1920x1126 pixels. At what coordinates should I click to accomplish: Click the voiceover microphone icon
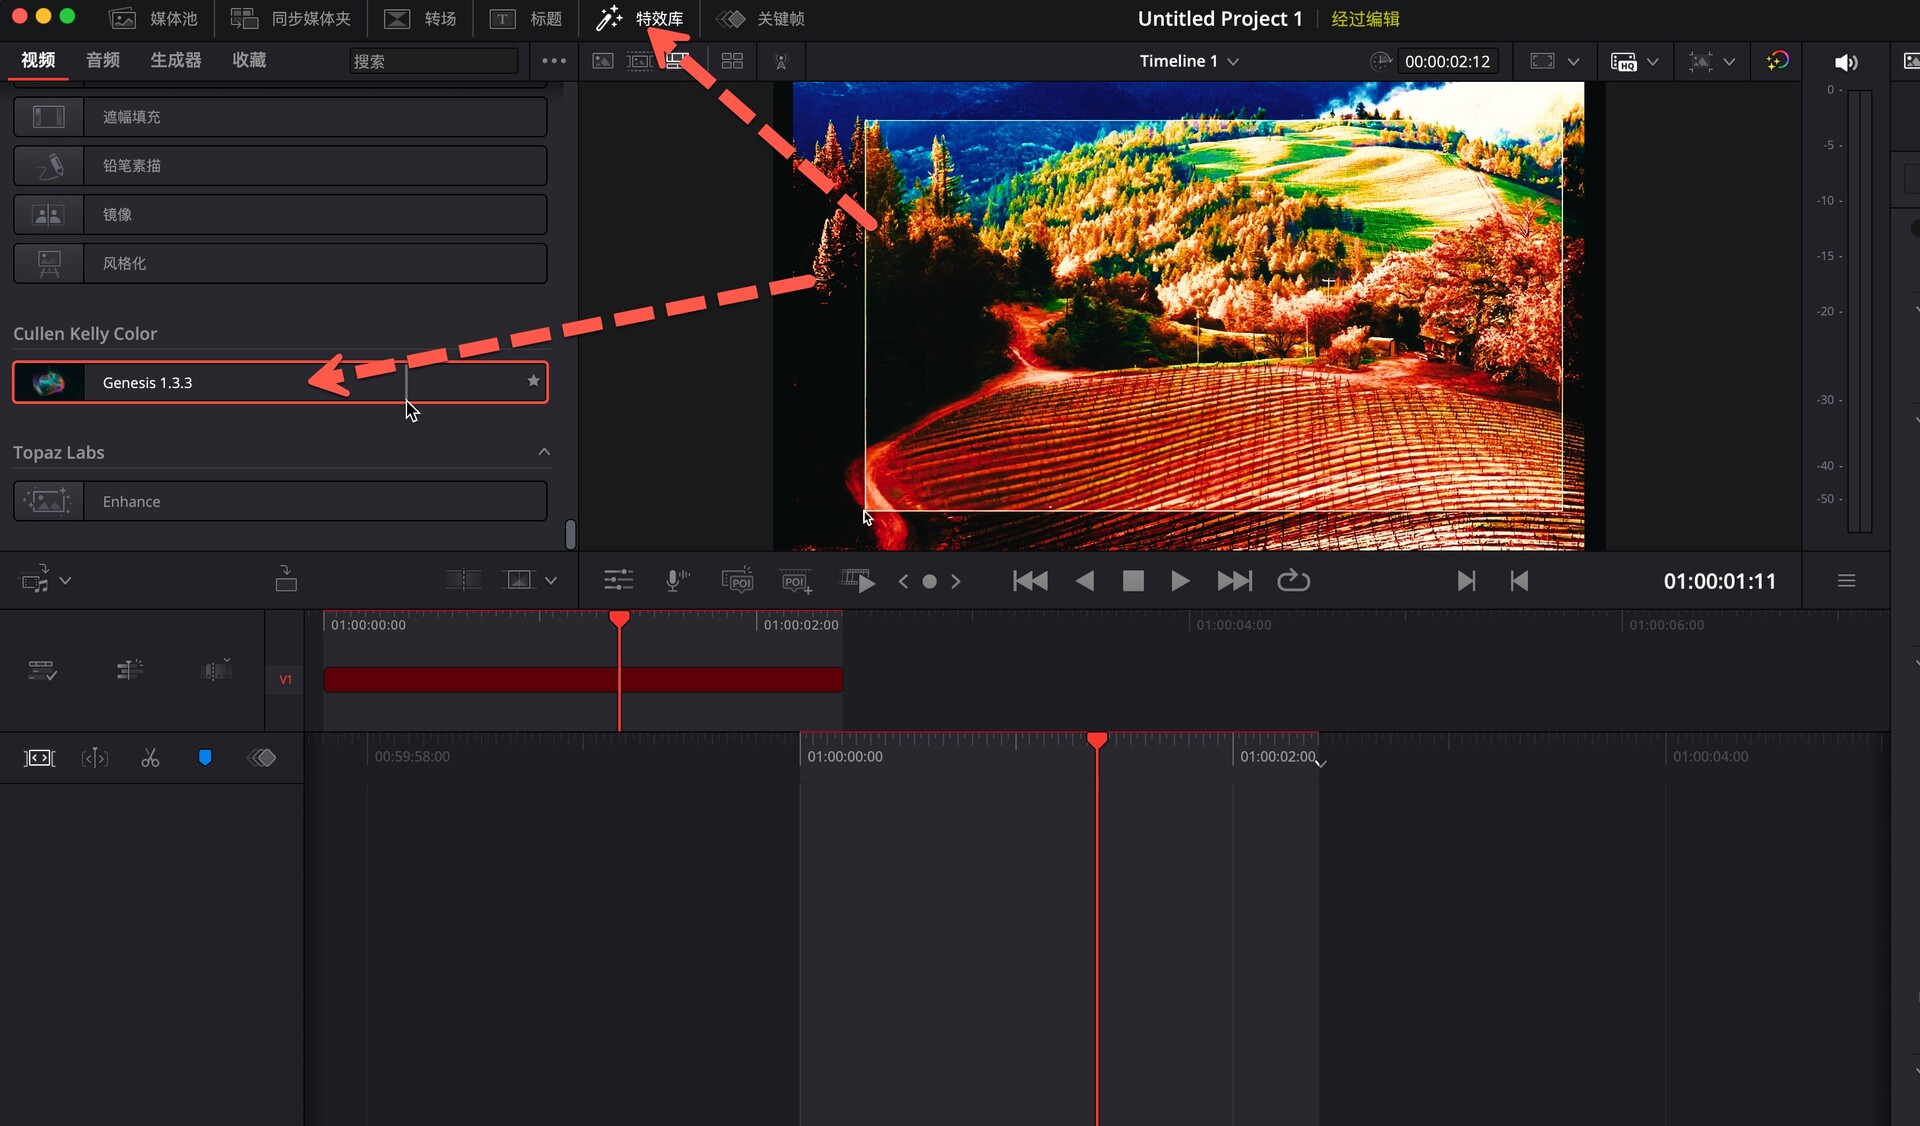[677, 581]
